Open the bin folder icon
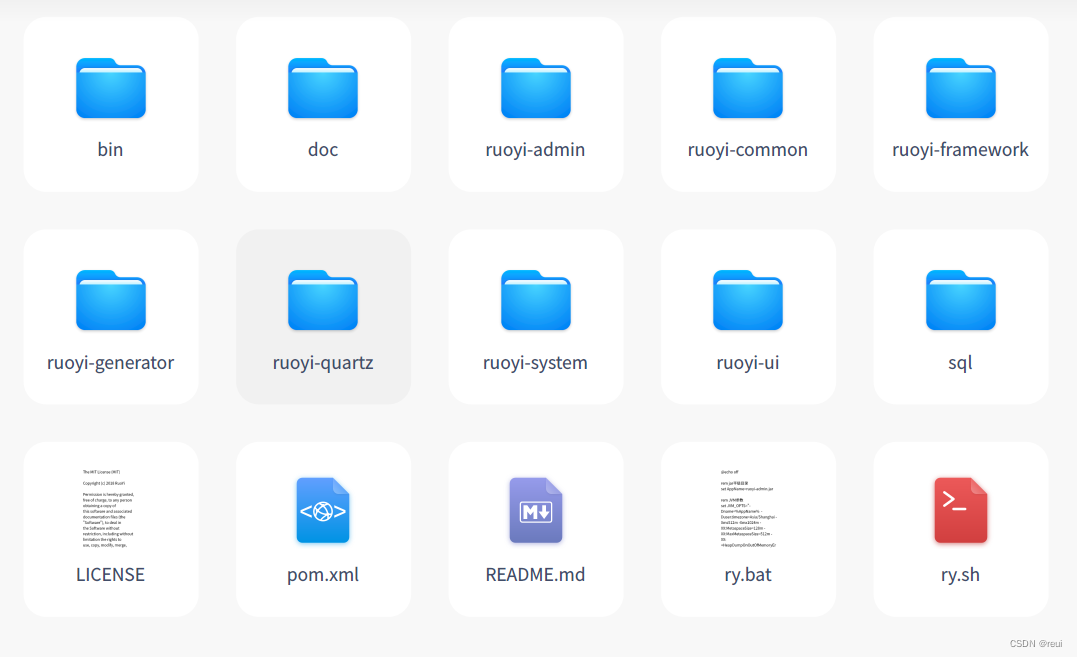Viewport: 1077px width, 657px height. click(111, 88)
